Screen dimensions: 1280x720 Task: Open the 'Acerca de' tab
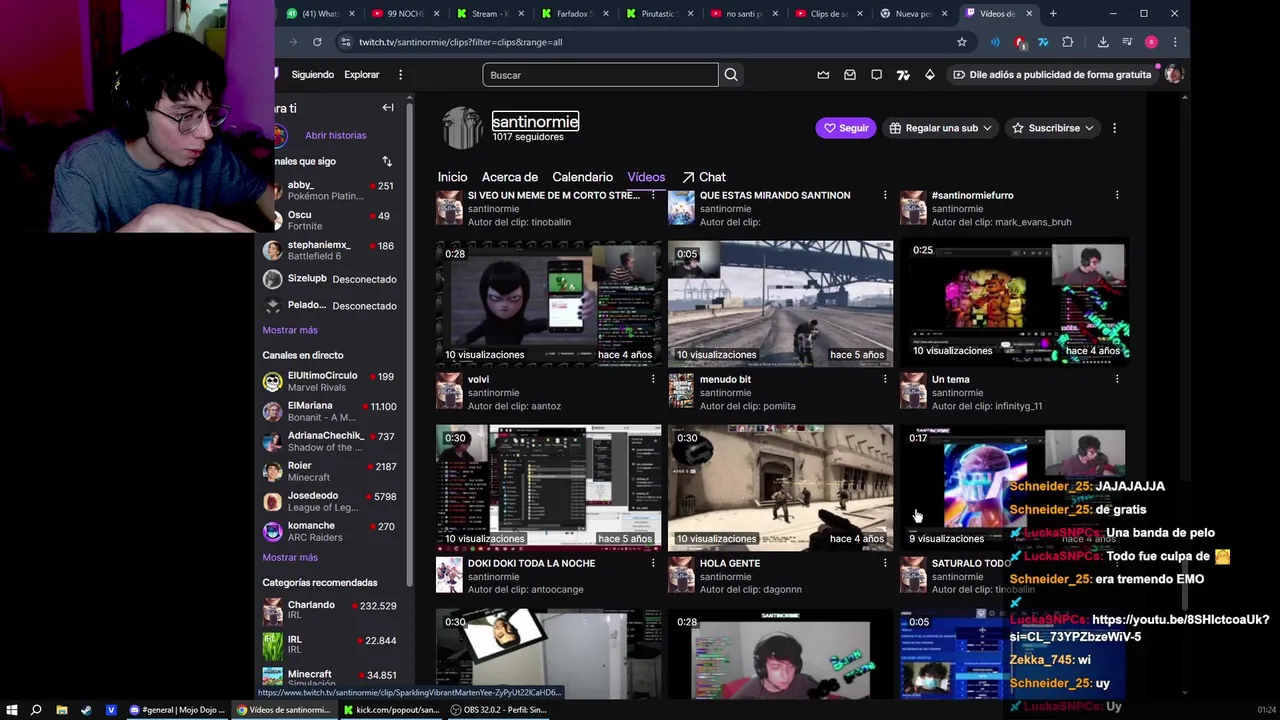(510, 177)
